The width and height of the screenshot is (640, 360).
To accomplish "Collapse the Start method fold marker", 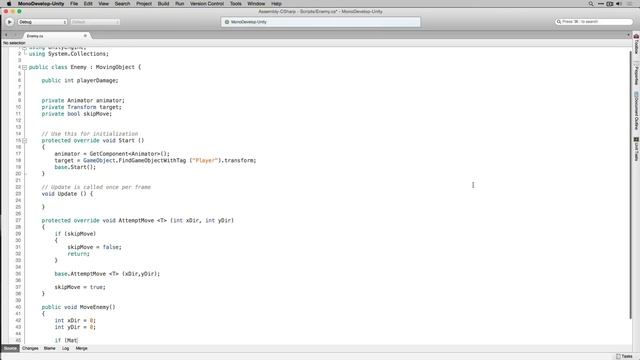I will pyautogui.click(x=24, y=141).
